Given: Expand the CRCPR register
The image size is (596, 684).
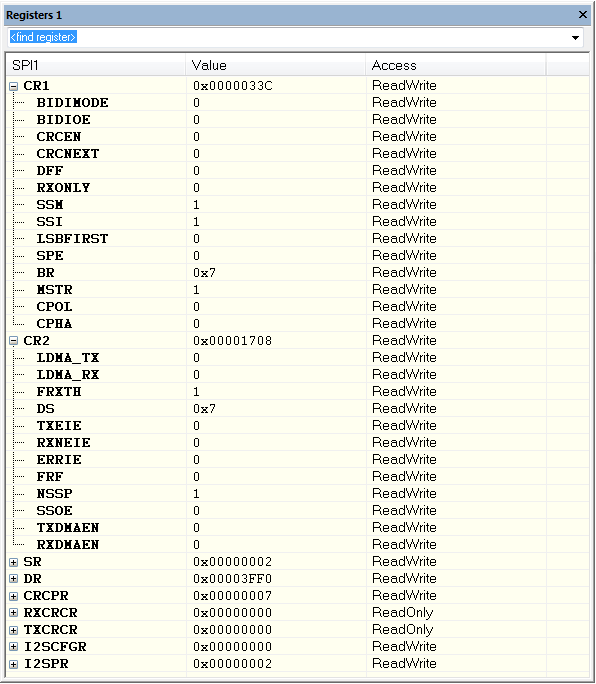Looking at the screenshot, I should click(14, 596).
